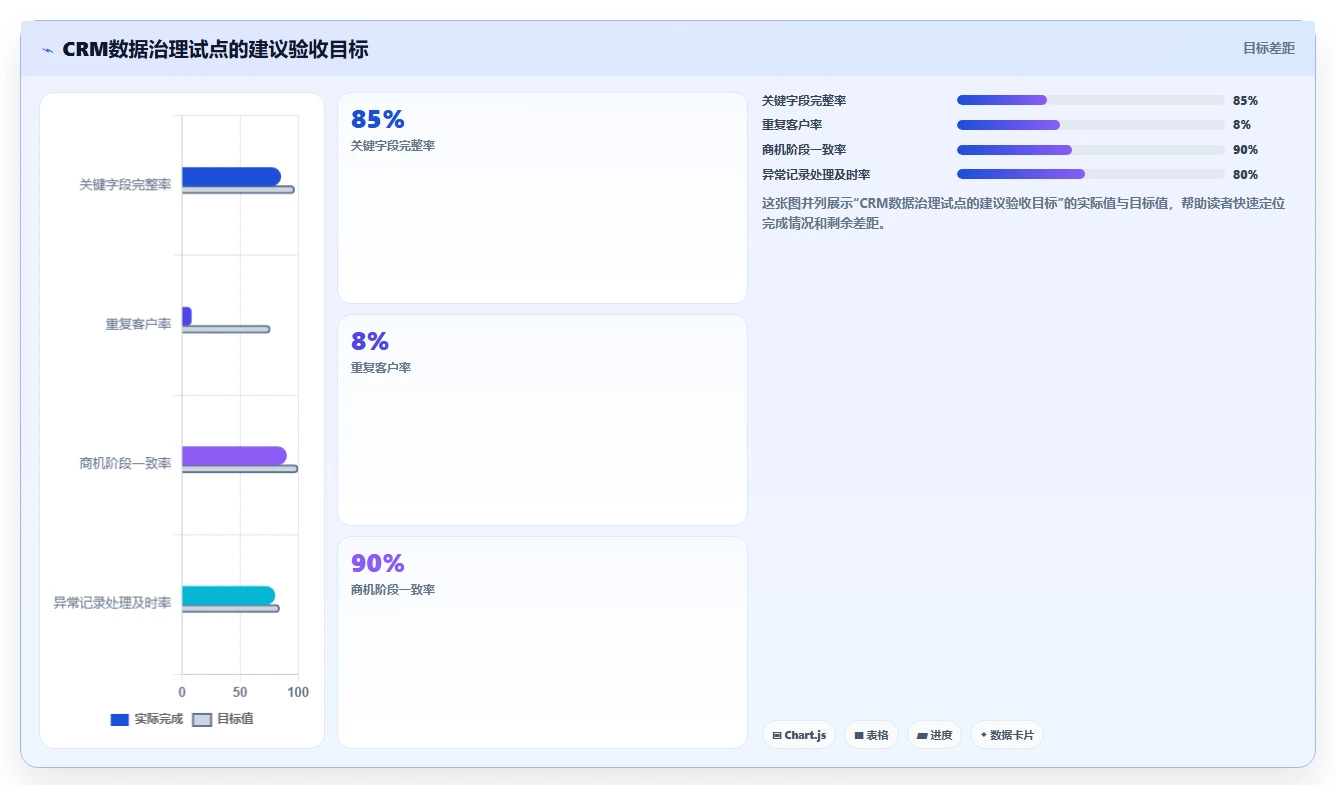Click the chart axis label 商机阶段一致率
Screen dimensions: 1336x785
125,464
